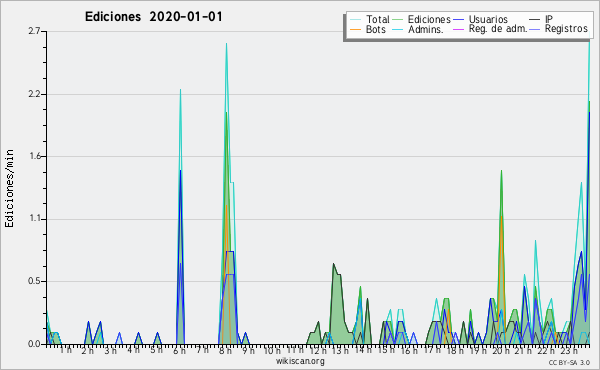This screenshot has width=600, height=370.
Task: Click the y-axis value 0.5
Action: point(34,281)
